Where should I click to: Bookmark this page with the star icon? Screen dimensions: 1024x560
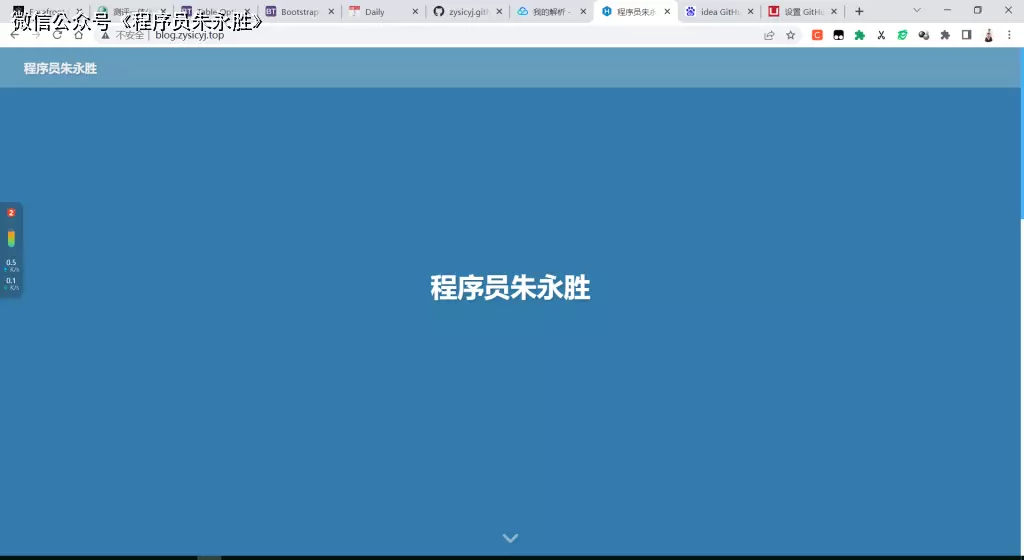791,35
